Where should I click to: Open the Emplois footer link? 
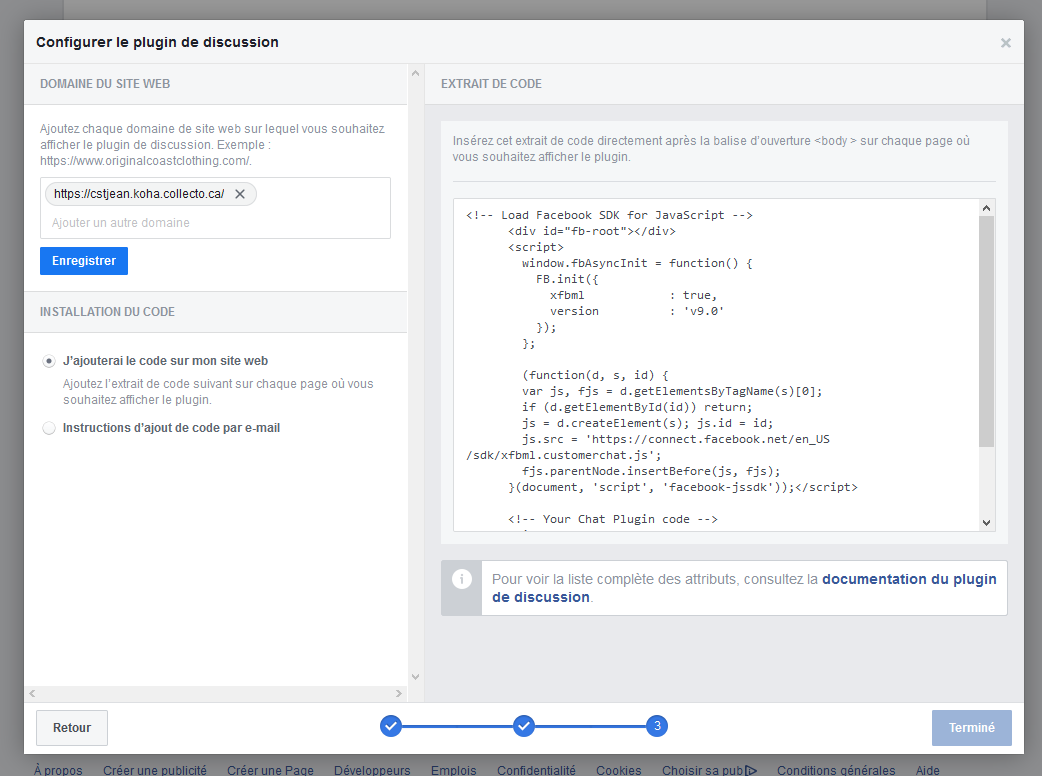point(454,770)
